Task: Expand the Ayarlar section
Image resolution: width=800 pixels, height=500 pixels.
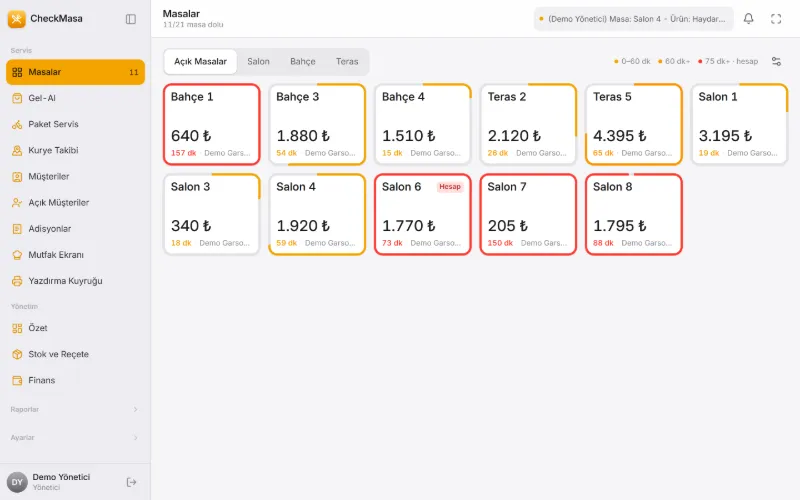Action: (75, 437)
